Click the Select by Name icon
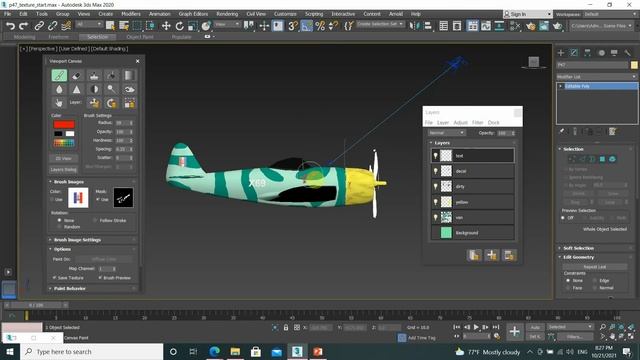This screenshot has width=640, height=360. pos(124,26)
